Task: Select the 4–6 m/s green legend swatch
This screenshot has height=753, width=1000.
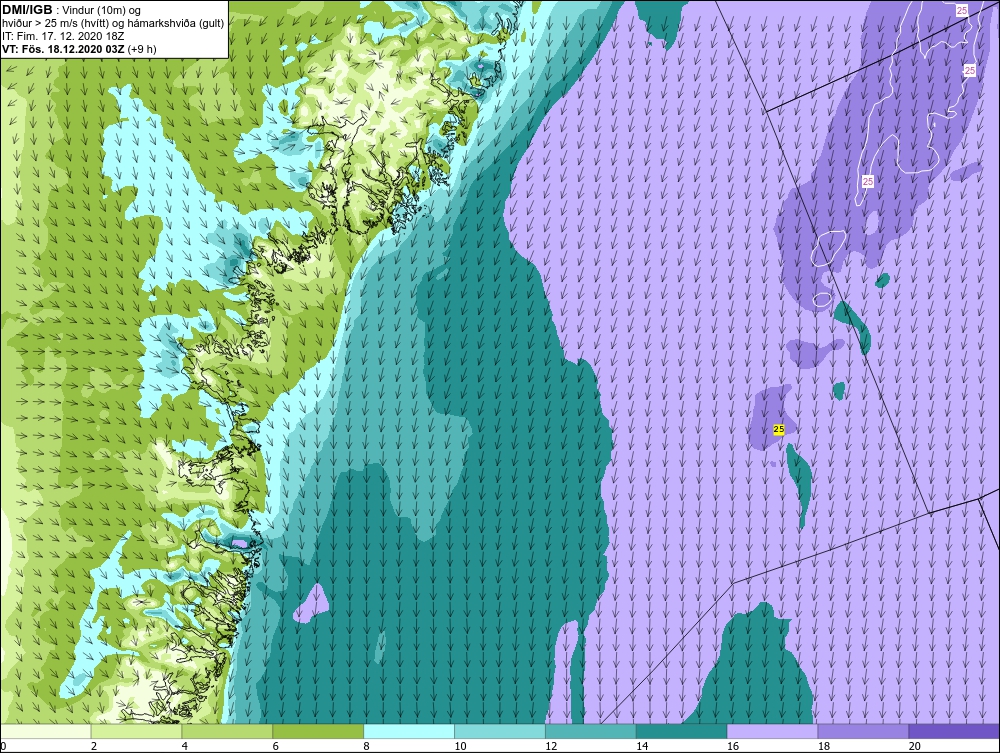Action: (227, 731)
